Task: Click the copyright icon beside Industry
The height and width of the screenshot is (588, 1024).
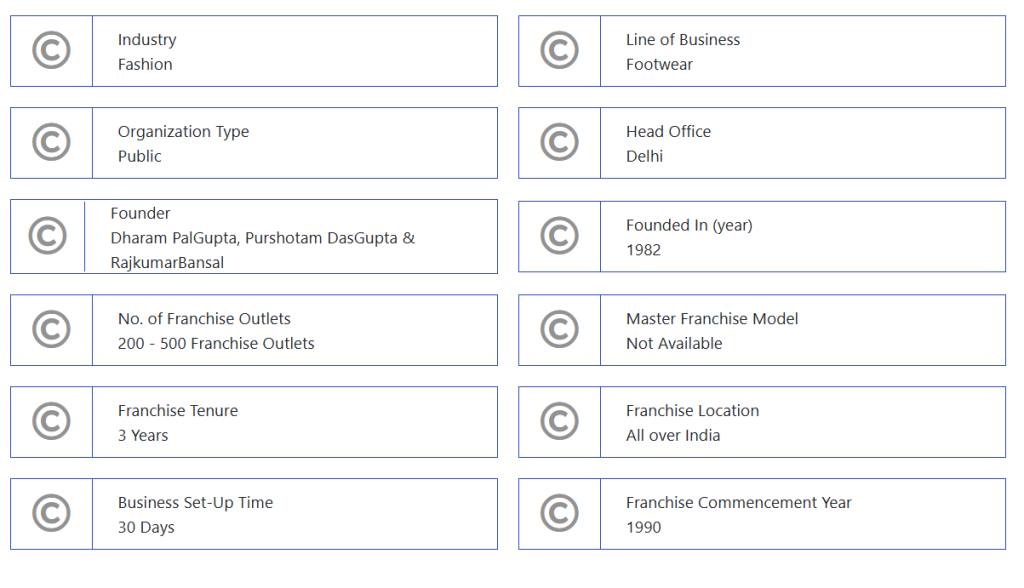Action: click(51, 51)
